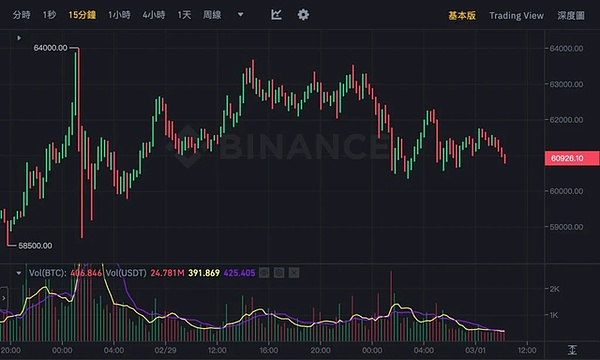Open volume indicator settings icon
The width and height of the screenshot is (600, 360).
[279, 273]
